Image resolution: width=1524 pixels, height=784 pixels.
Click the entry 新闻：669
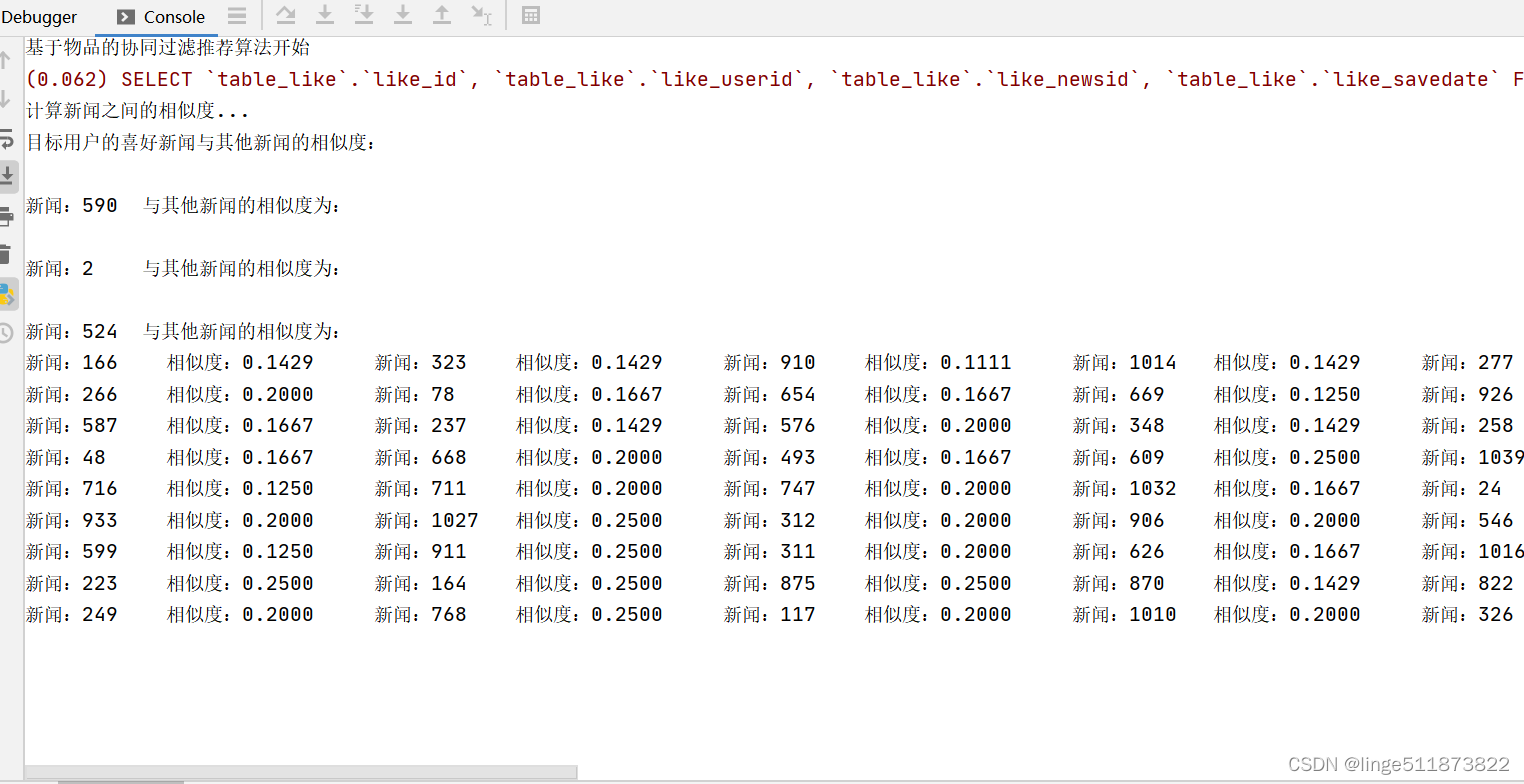point(1119,394)
